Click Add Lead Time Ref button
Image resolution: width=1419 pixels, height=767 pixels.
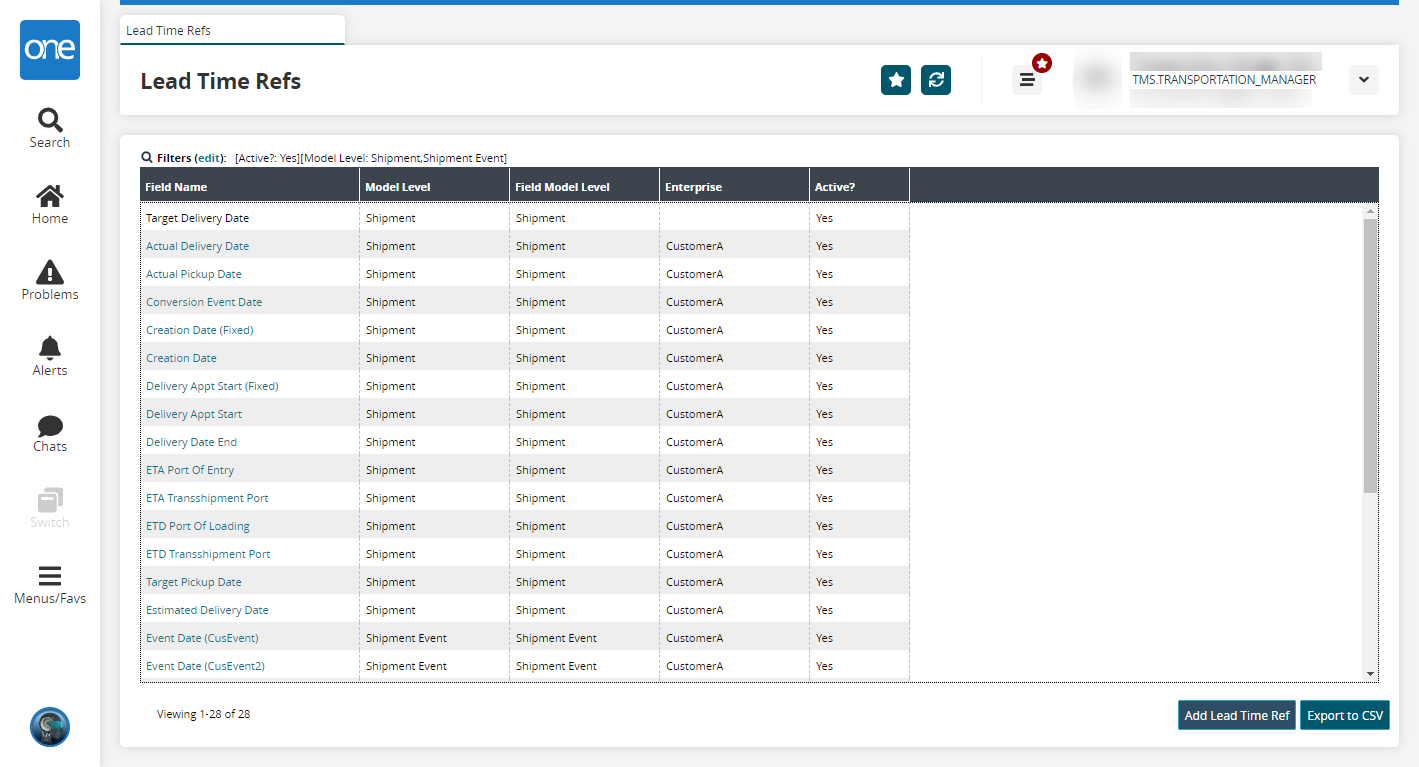pyautogui.click(x=1237, y=715)
